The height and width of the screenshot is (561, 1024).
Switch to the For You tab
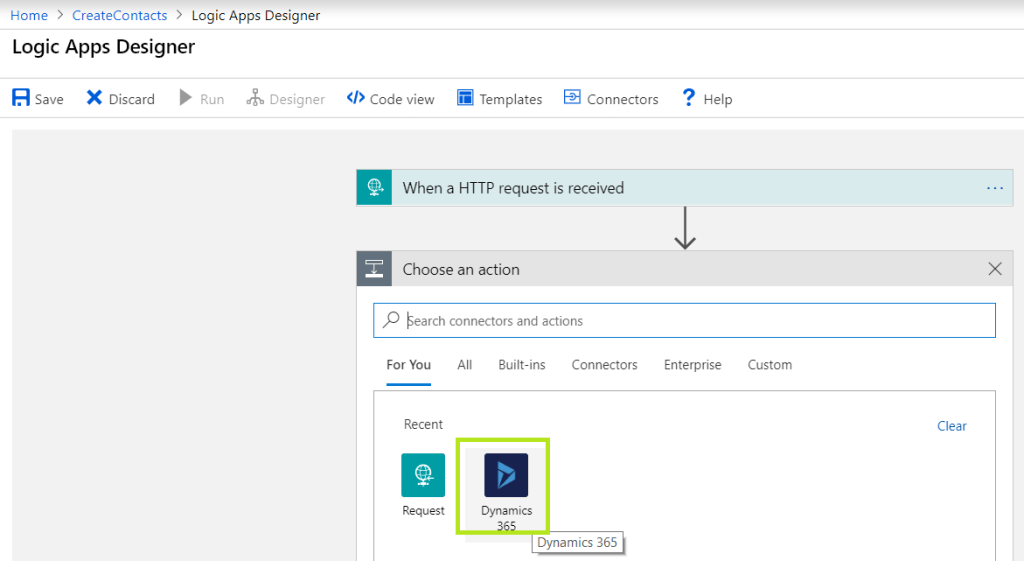409,364
